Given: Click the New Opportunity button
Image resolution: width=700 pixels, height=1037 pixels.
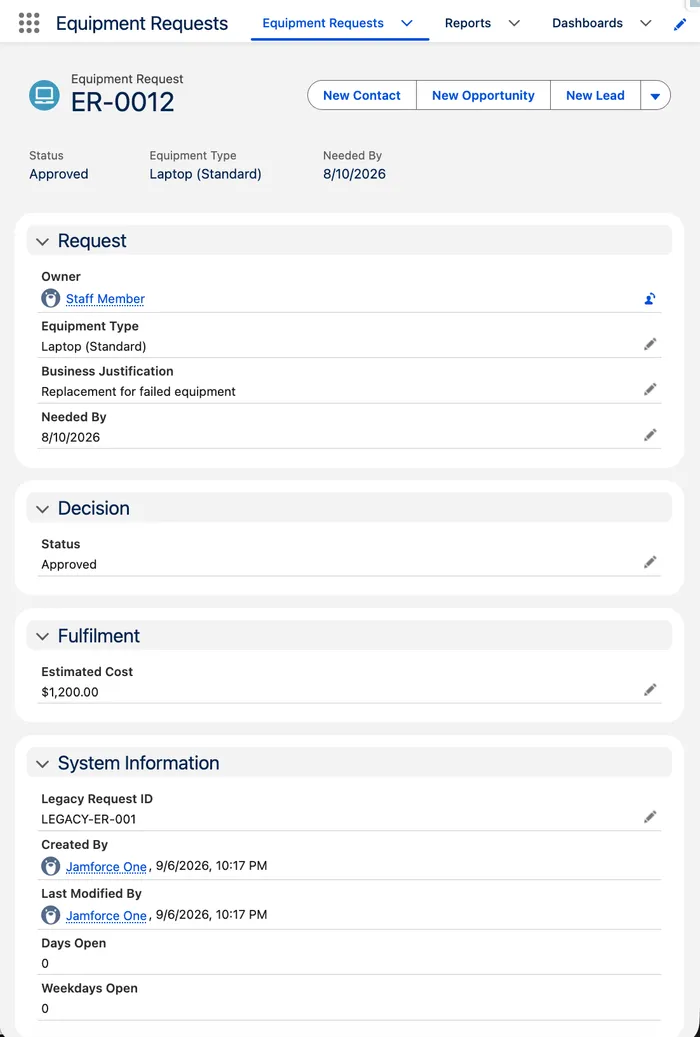Looking at the screenshot, I should (483, 95).
